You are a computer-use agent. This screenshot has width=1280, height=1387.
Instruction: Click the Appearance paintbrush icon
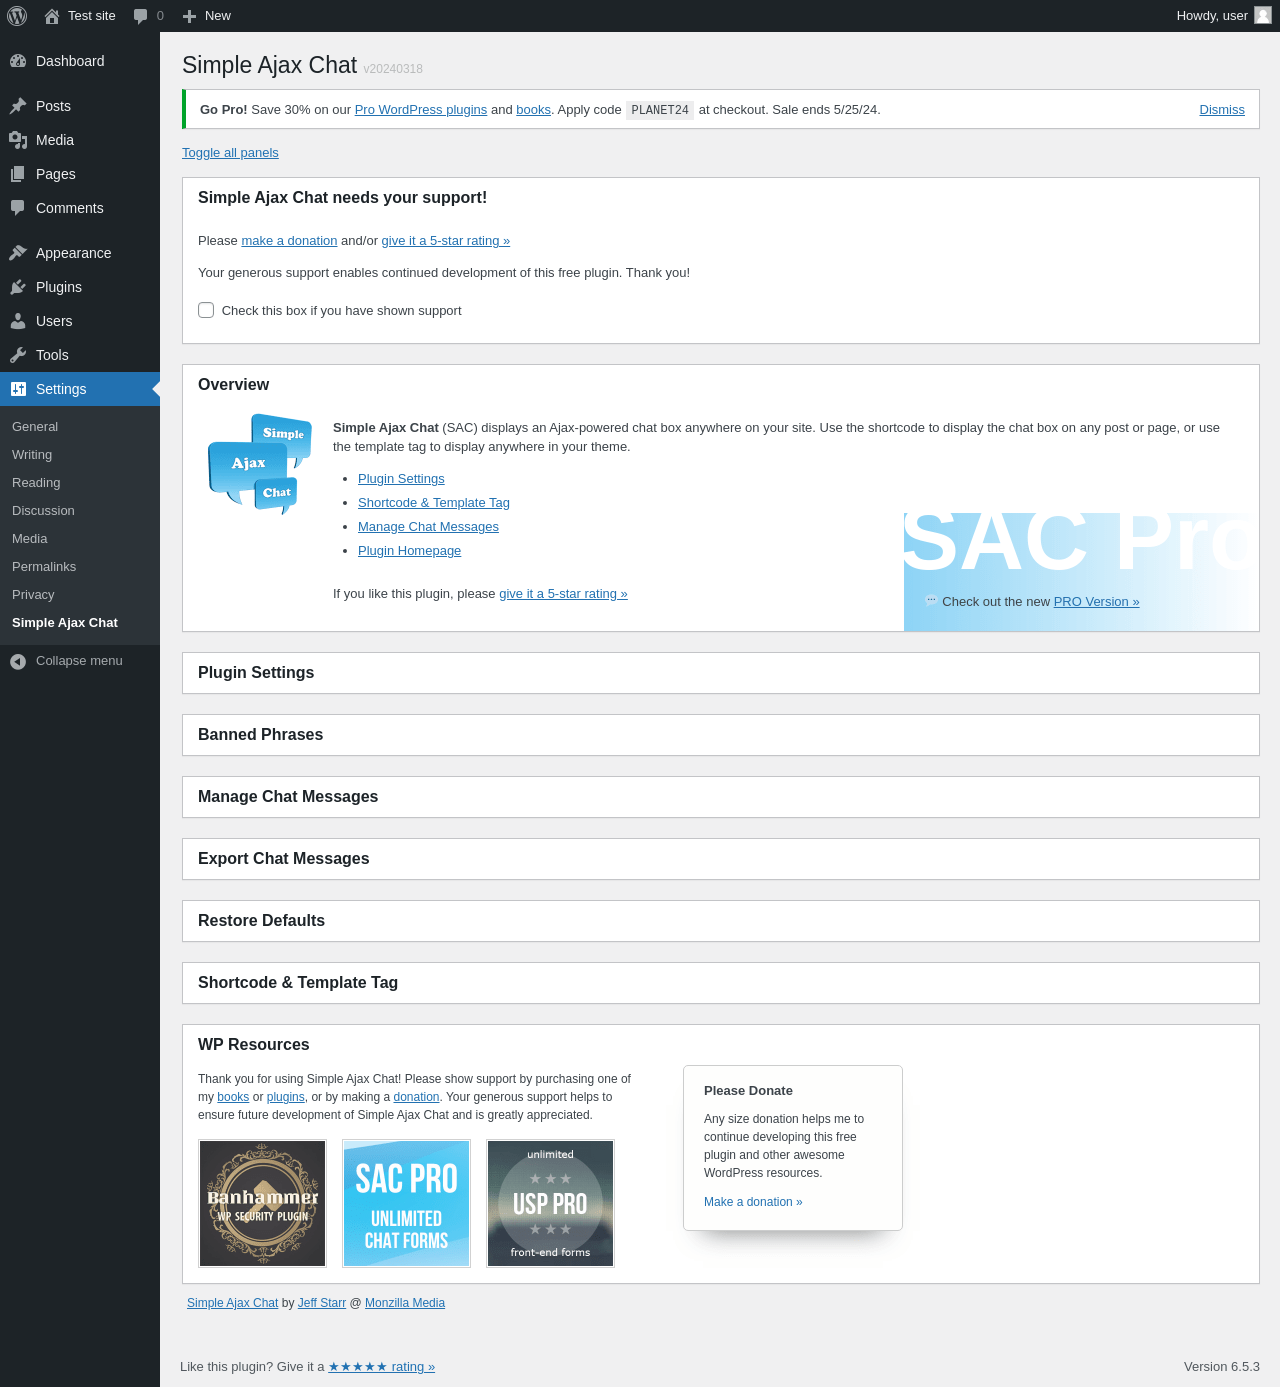pos(18,253)
